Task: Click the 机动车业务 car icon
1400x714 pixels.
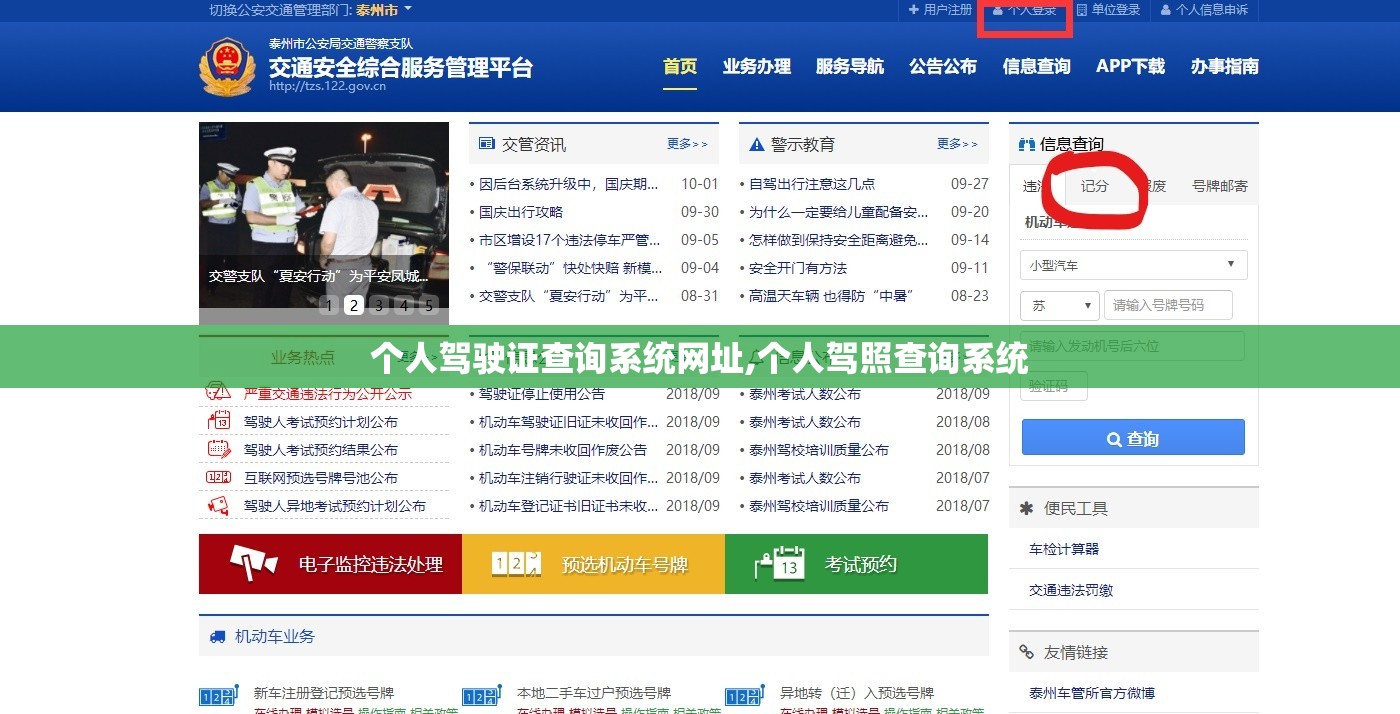Action: pyautogui.click(x=217, y=636)
